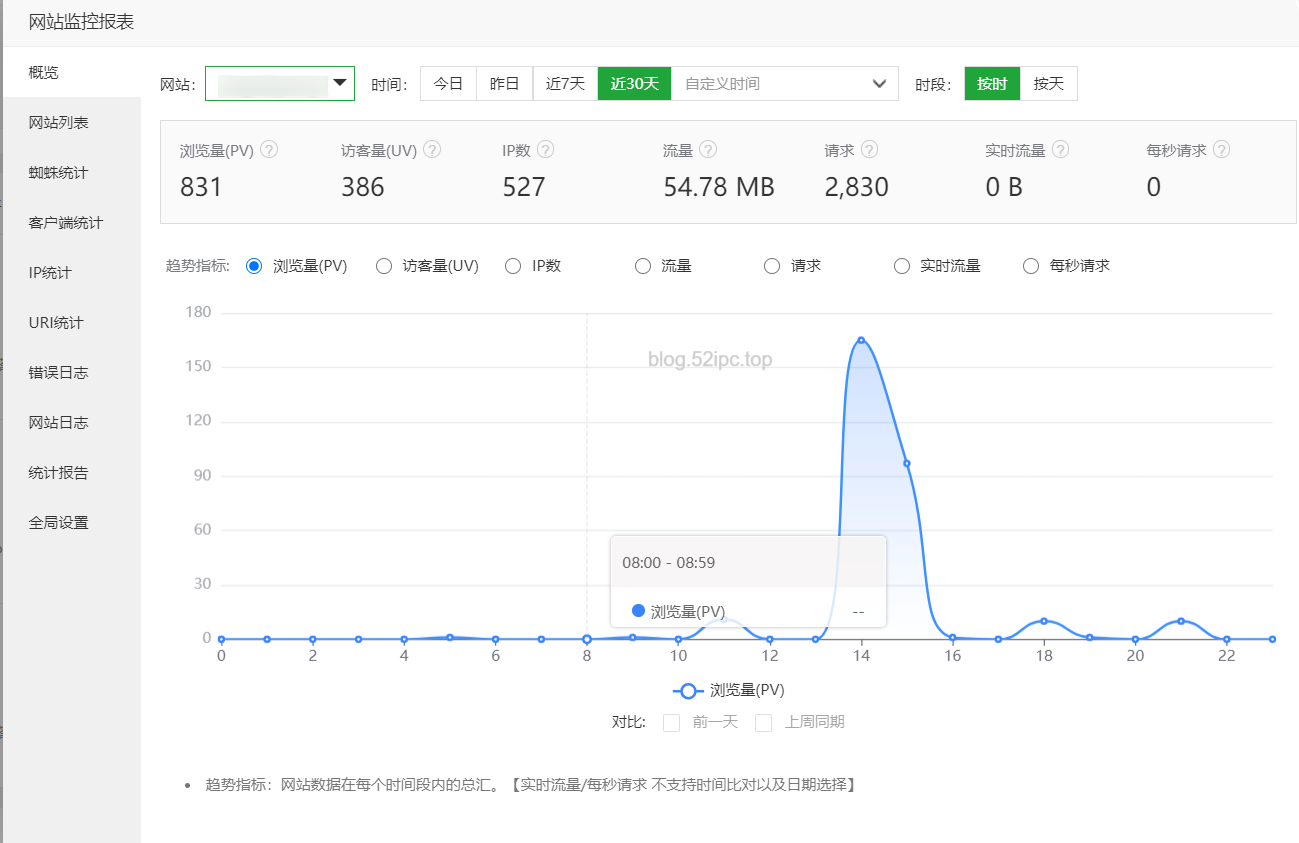Open 错误日志 in sidebar
The height and width of the screenshot is (843, 1299).
point(71,373)
